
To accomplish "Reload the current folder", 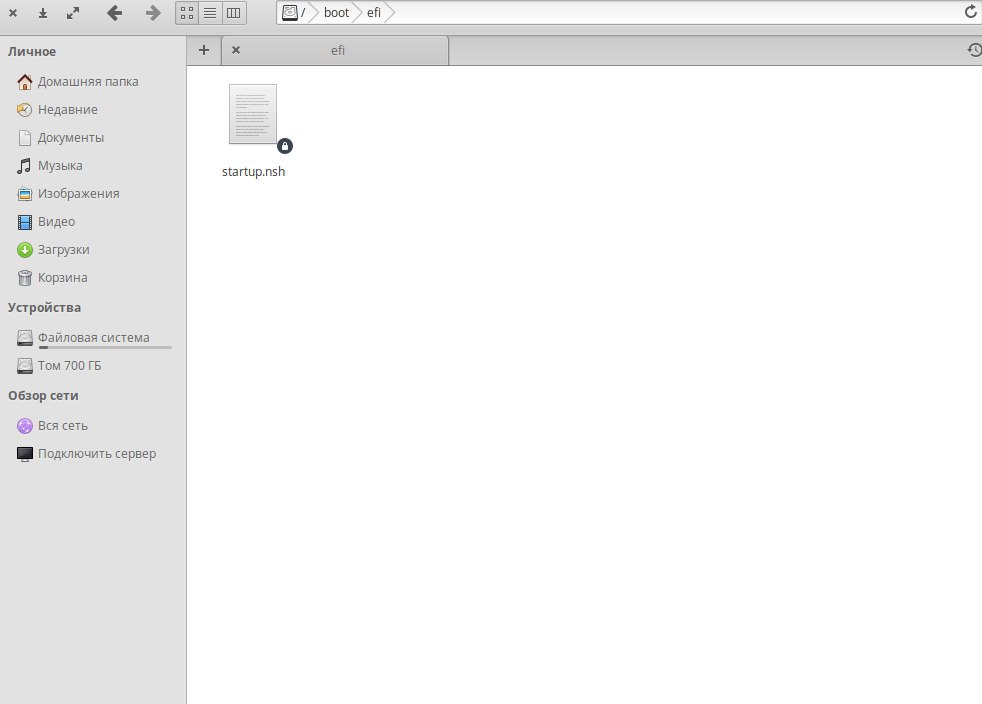I will (x=970, y=13).
